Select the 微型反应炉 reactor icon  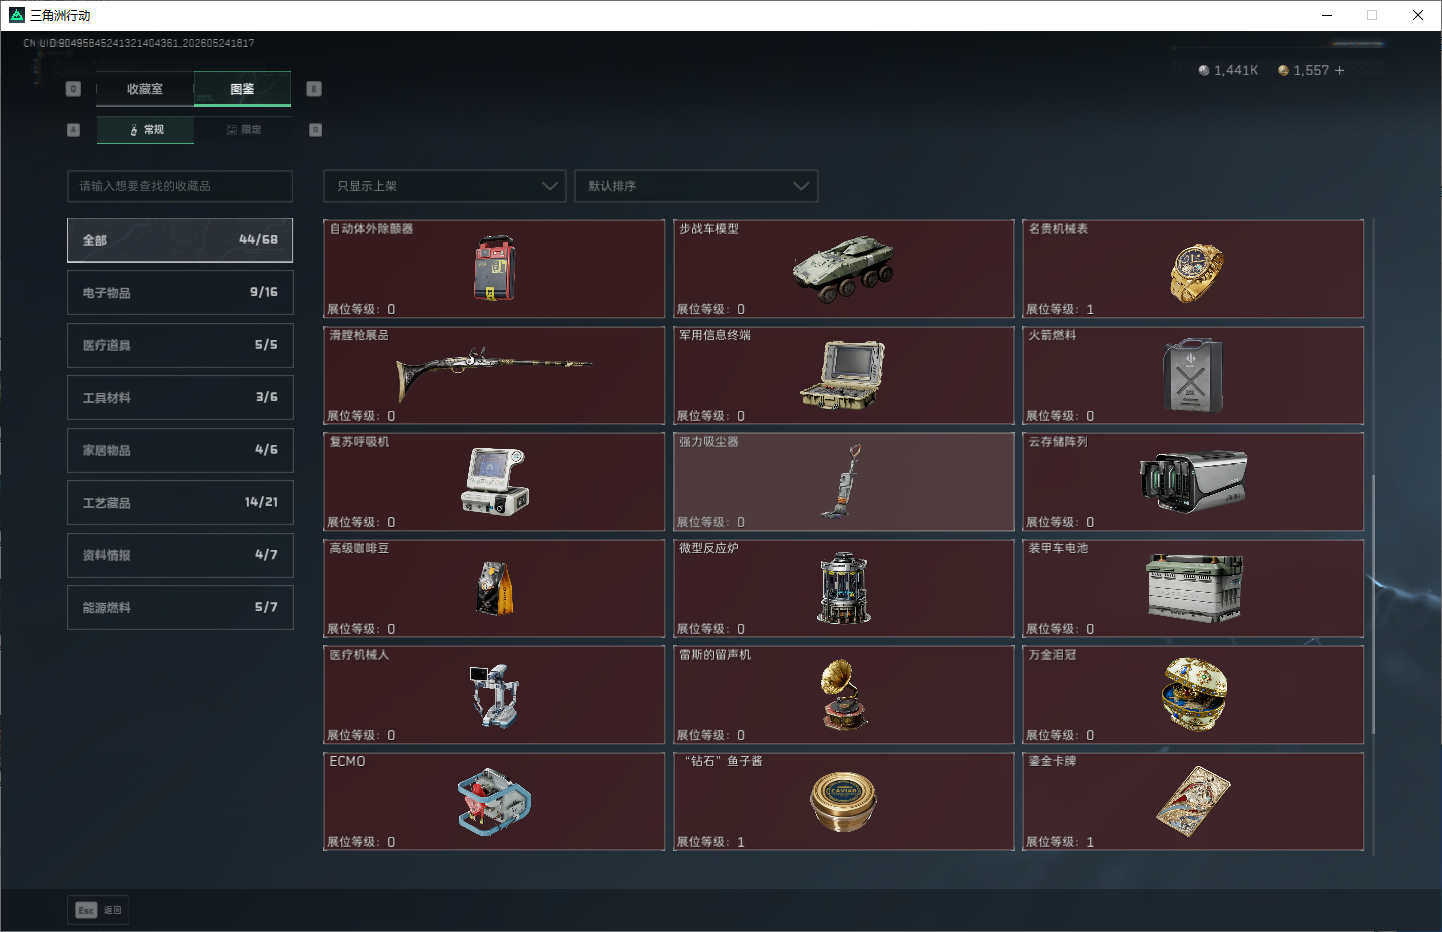(844, 588)
